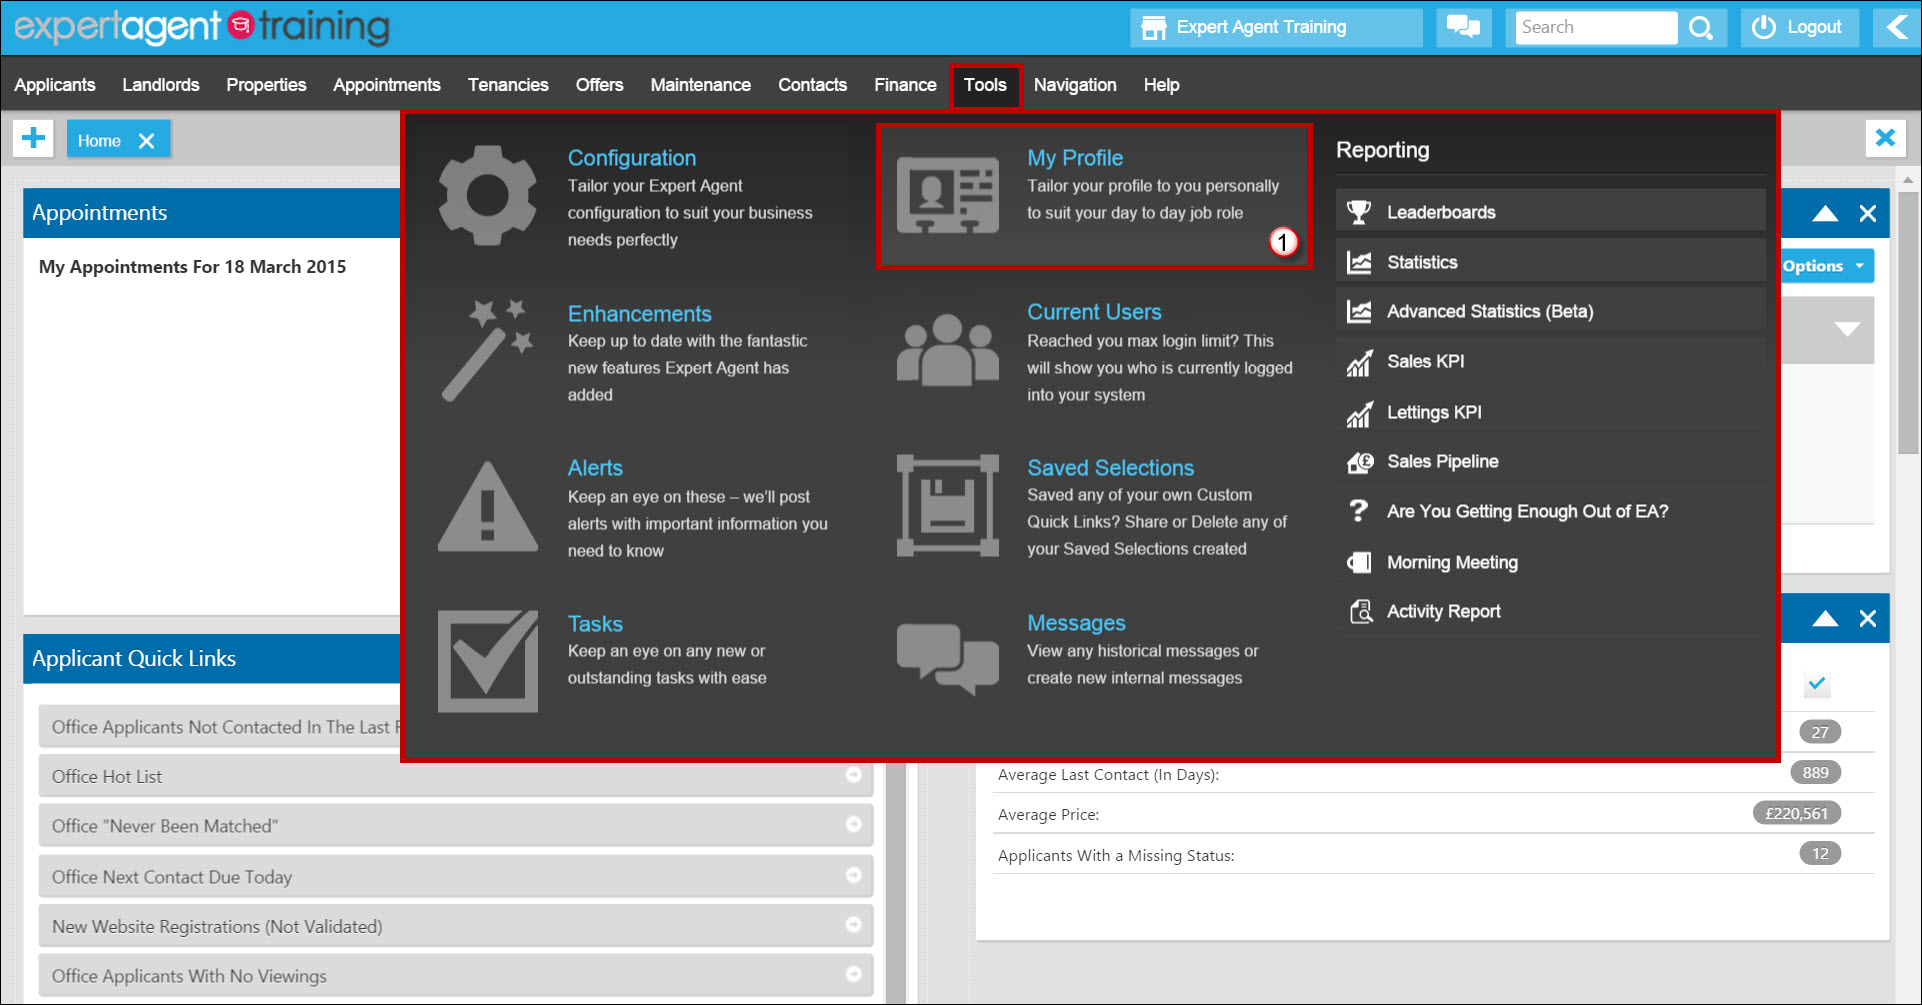Open the Activity Report
The image size is (1922, 1005).
click(1550, 611)
